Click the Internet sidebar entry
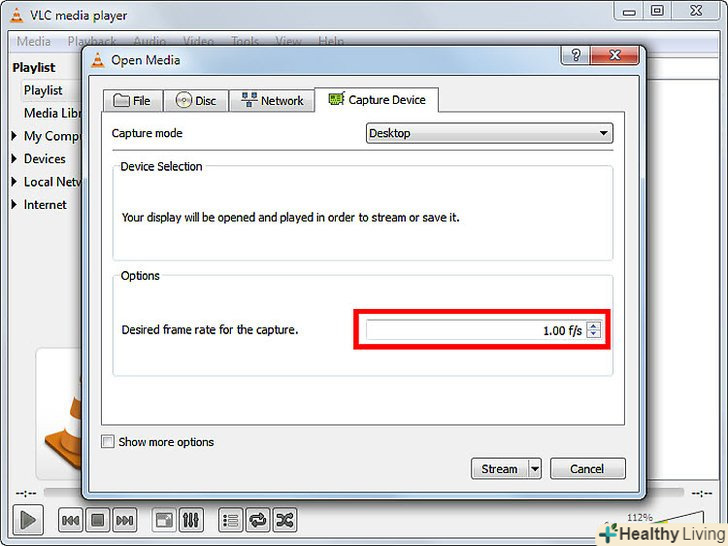The height and width of the screenshot is (546, 728). 45,205
